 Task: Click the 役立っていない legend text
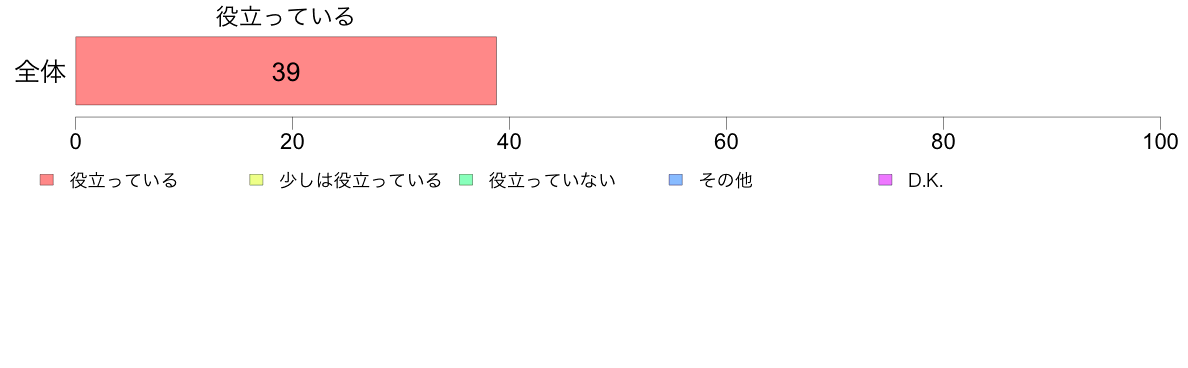(552, 180)
